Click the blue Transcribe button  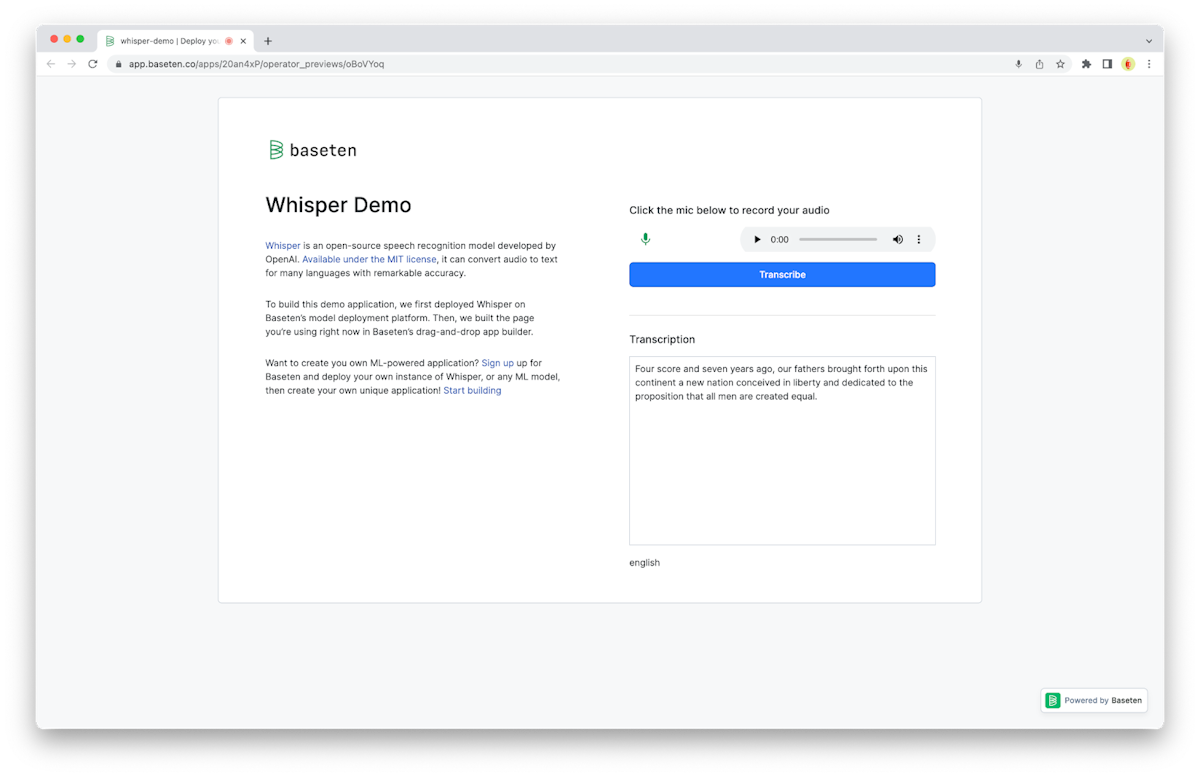coord(782,274)
